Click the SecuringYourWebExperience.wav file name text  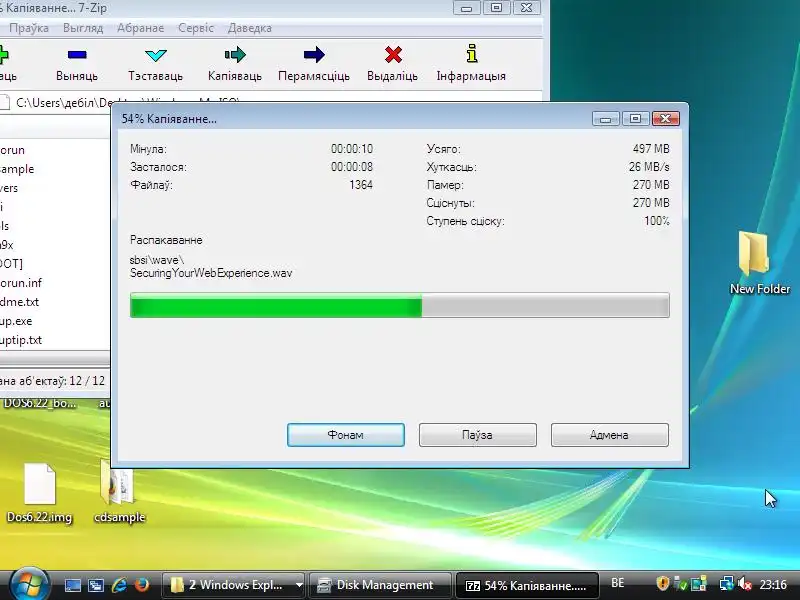click(x=211, y=273)
